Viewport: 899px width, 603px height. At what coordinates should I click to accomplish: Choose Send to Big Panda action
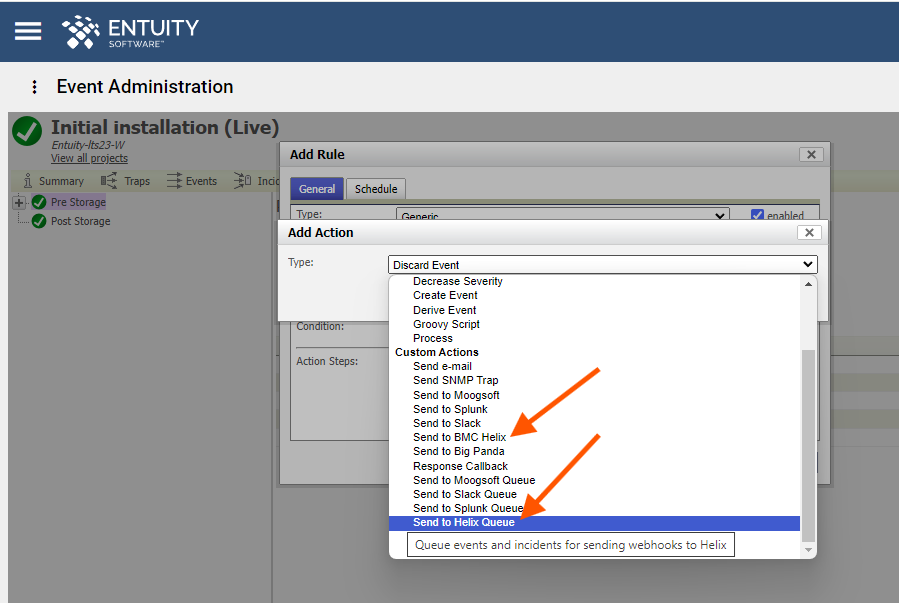(459, 451)
